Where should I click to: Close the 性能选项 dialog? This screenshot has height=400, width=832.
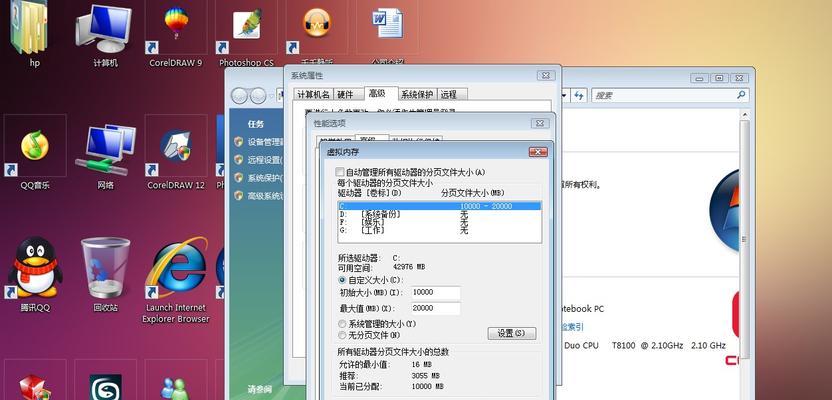(x=540, y=123)
